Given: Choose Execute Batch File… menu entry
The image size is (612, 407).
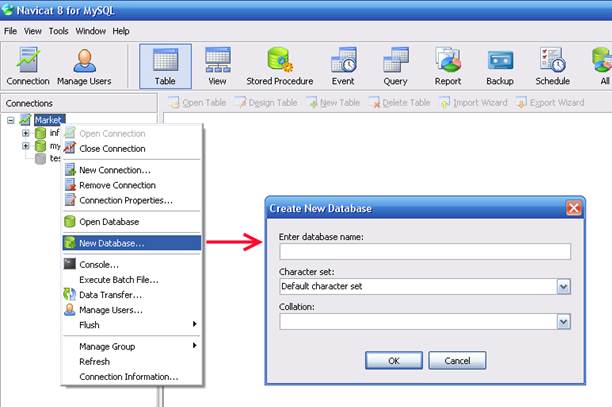Looking at the screenshot, I should click(132, 280).
